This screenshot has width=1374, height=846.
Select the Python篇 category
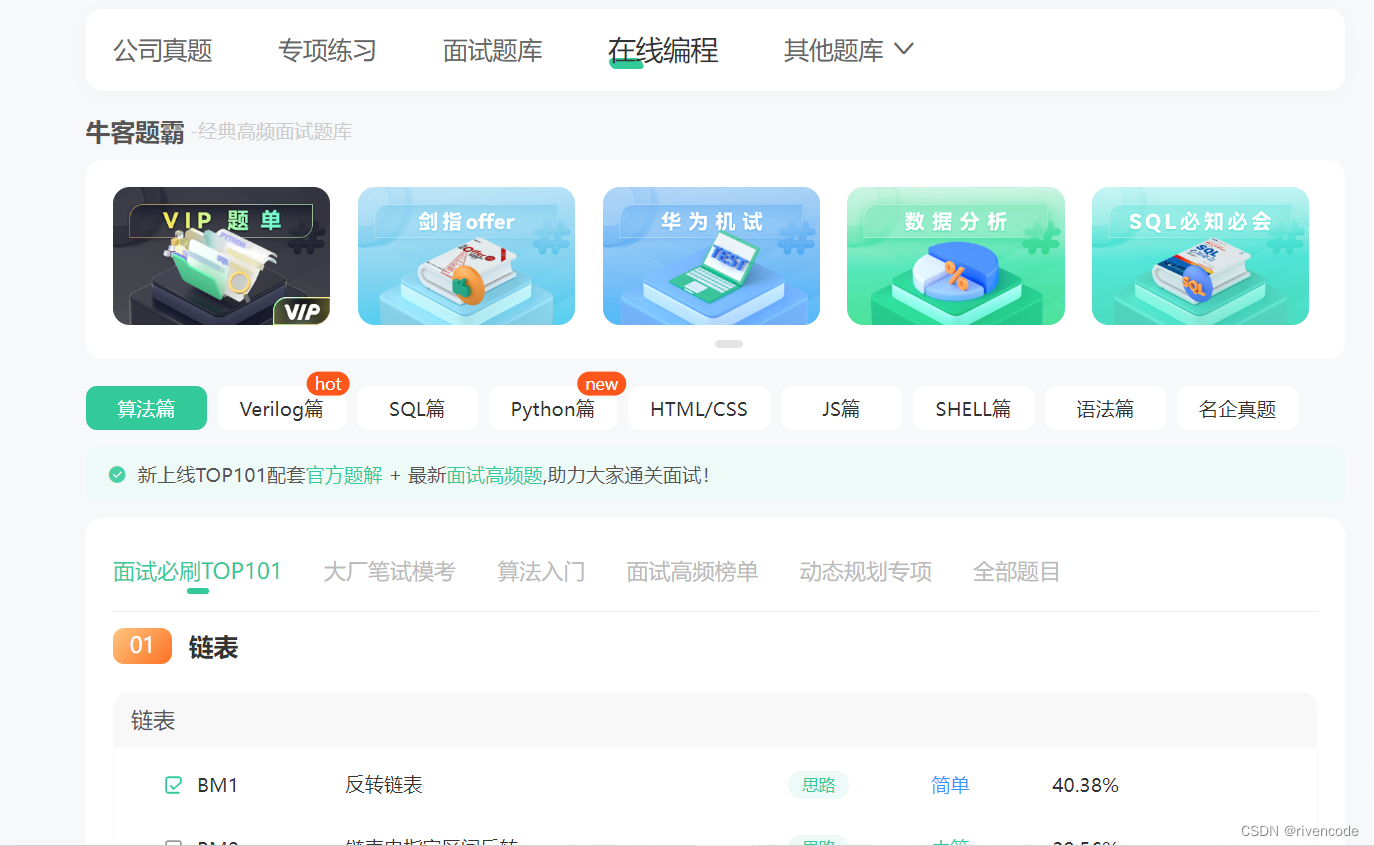pyautogui.click(x=553, y=408)
